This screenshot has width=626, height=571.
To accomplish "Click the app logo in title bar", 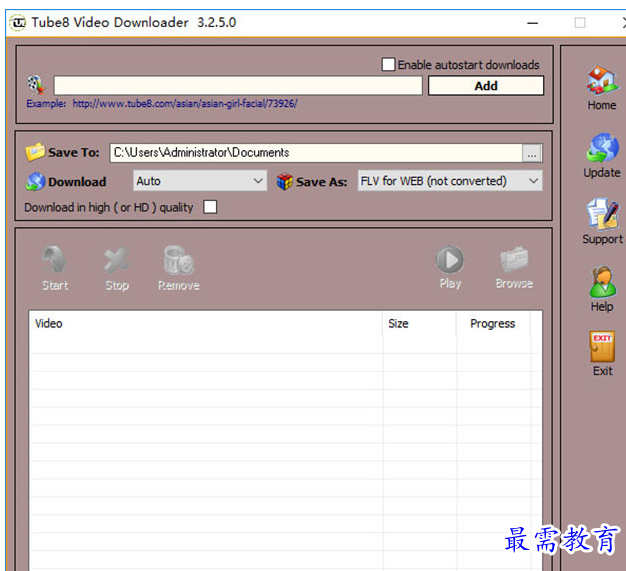I will [x=18, y=22].
